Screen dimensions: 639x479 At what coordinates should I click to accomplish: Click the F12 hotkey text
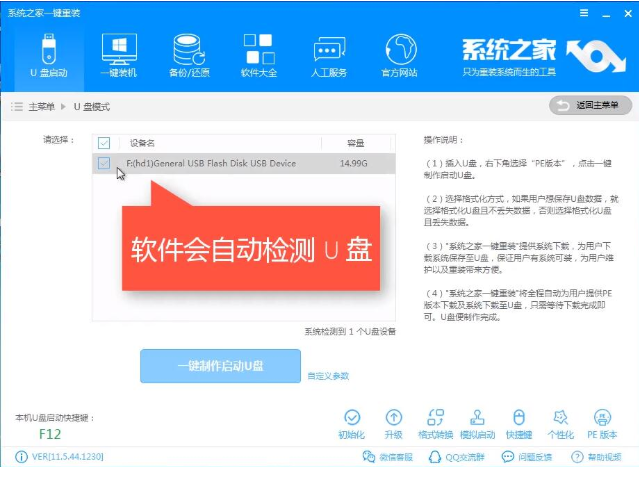[x=50, y=434]
